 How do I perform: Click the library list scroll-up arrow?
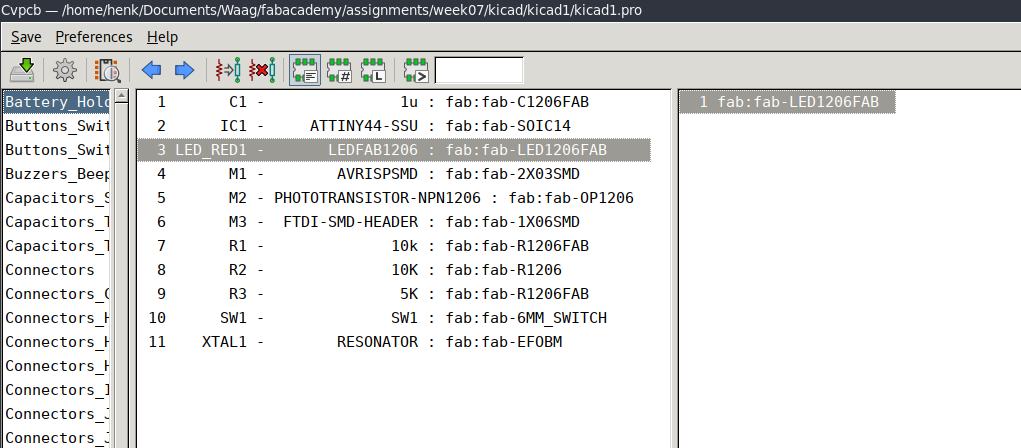click(x=121, y=96)
